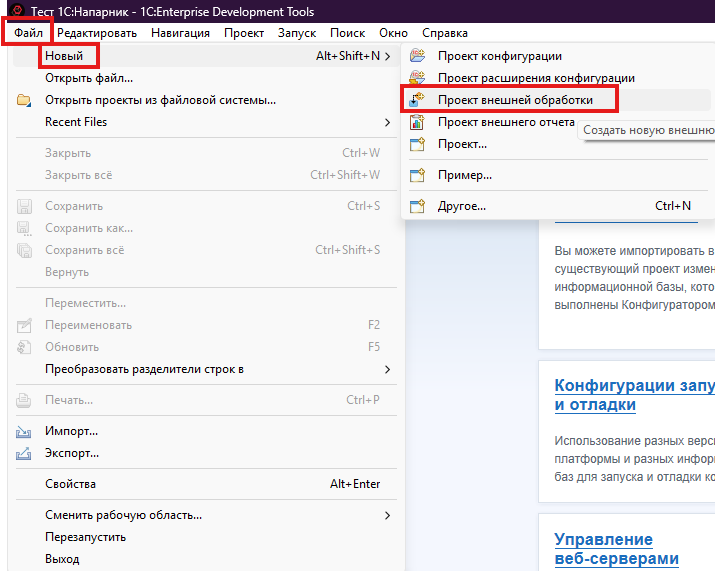Open the Редактировать menu
This screenshot has width=715, height=571.
tap(97, 33)
